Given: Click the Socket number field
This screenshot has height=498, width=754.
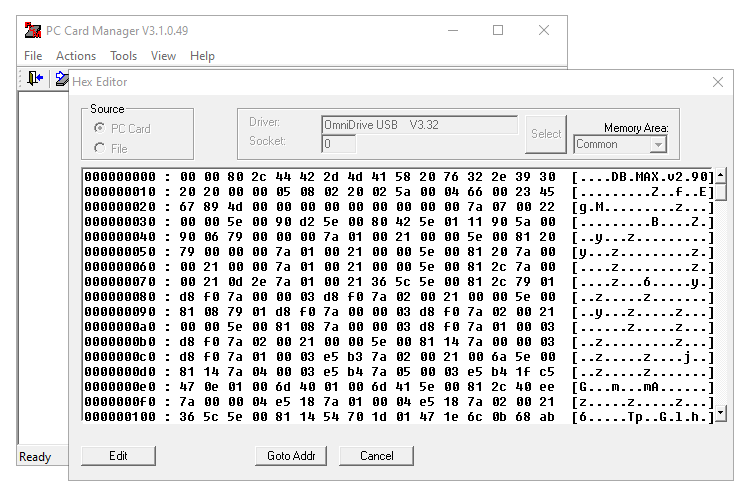Looking at the screenshot, I should point(419,144).
